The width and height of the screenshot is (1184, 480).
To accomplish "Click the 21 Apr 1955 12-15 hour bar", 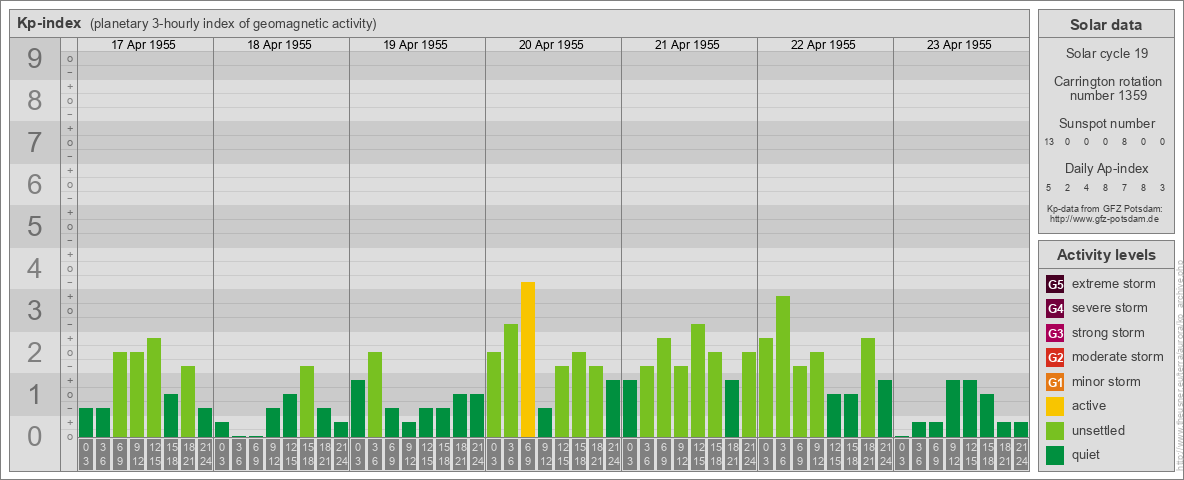I will (x=698, y=380).
